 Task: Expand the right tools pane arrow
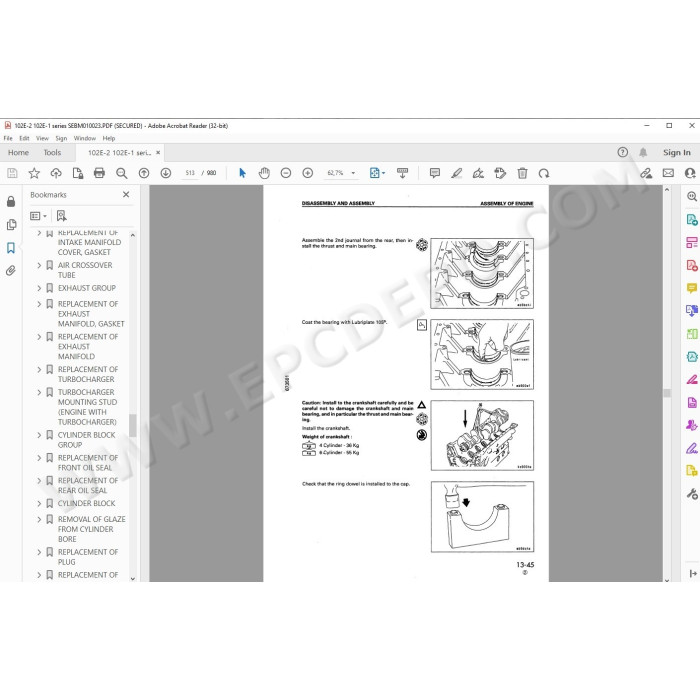pyautogui.click(x=693, y=574)
